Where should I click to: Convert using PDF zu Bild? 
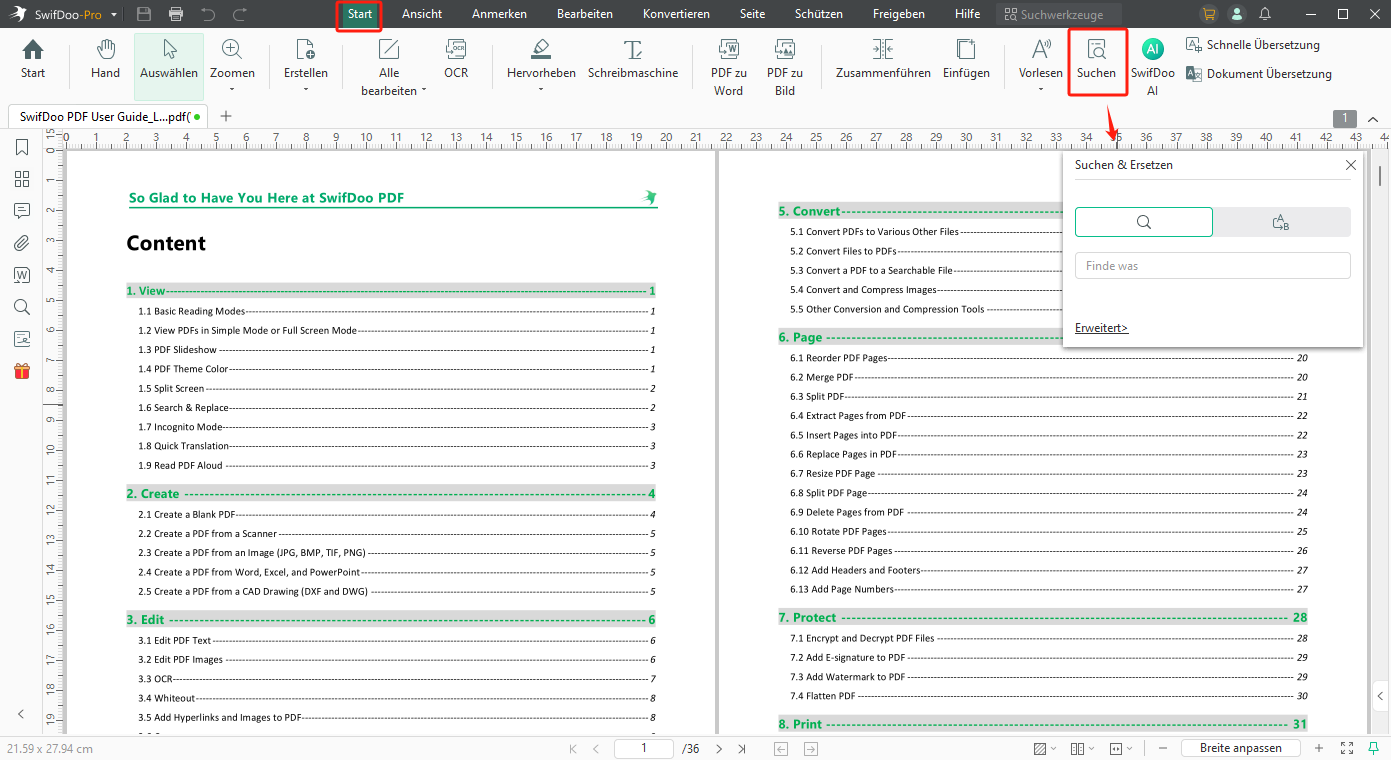785,67
